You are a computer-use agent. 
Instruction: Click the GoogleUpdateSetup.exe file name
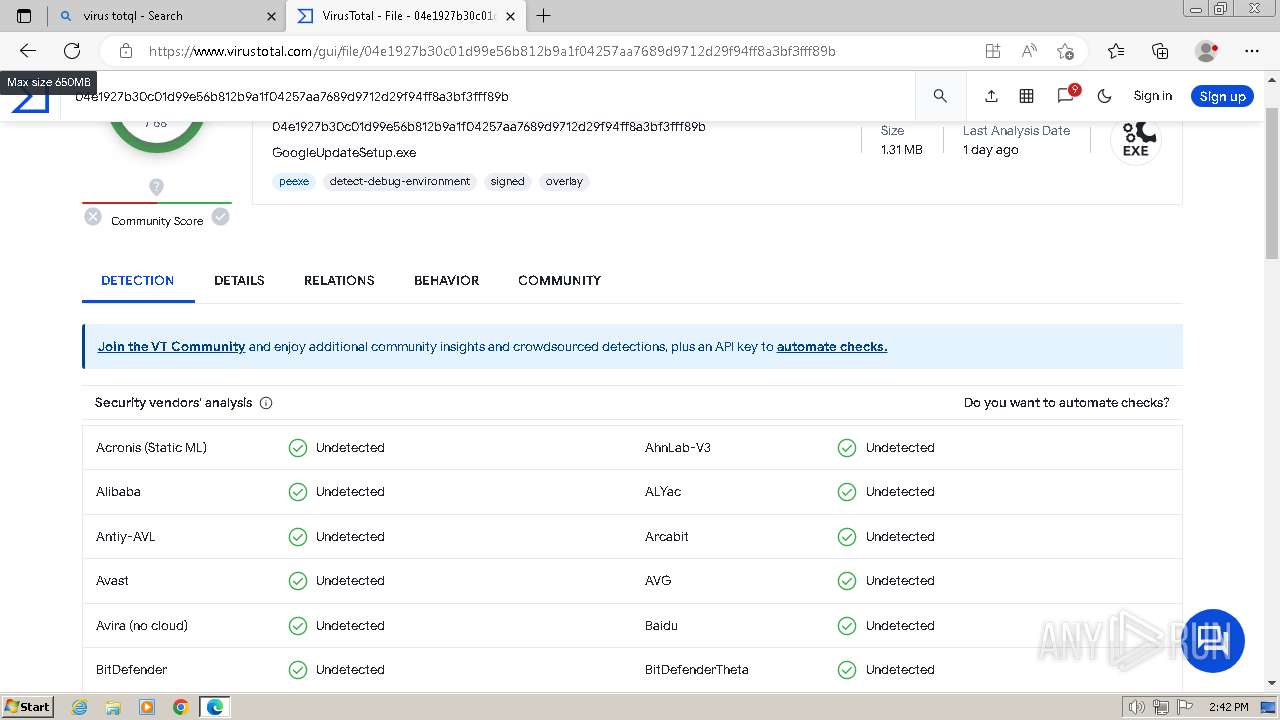pos(344,153)
